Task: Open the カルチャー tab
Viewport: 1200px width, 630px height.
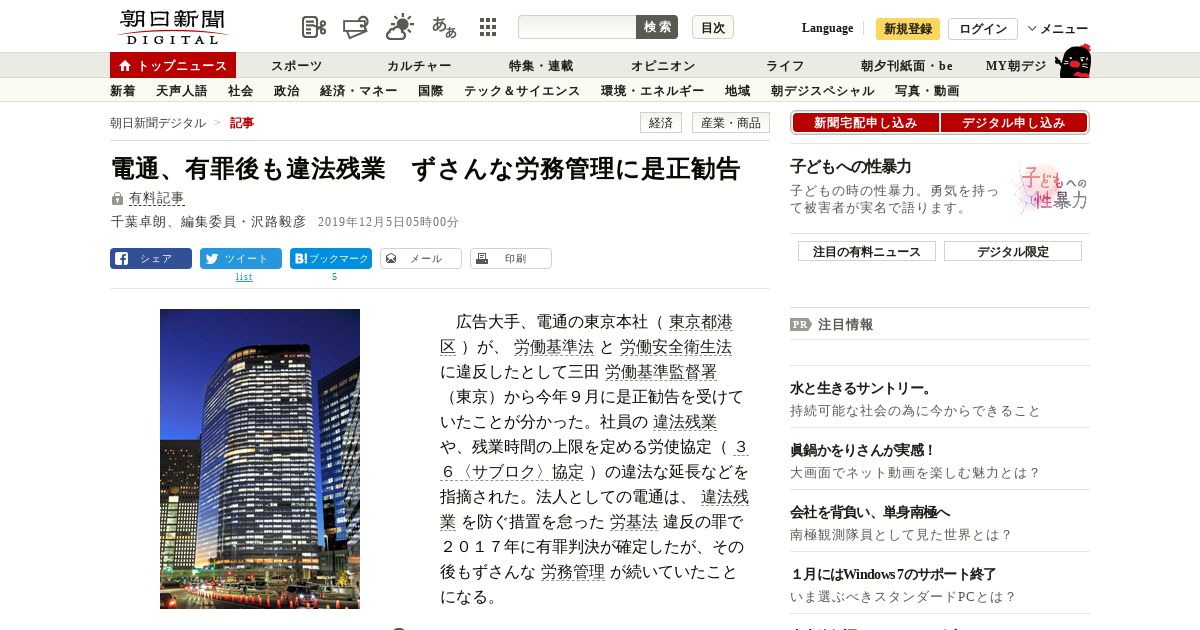Action: pos(419,66)
